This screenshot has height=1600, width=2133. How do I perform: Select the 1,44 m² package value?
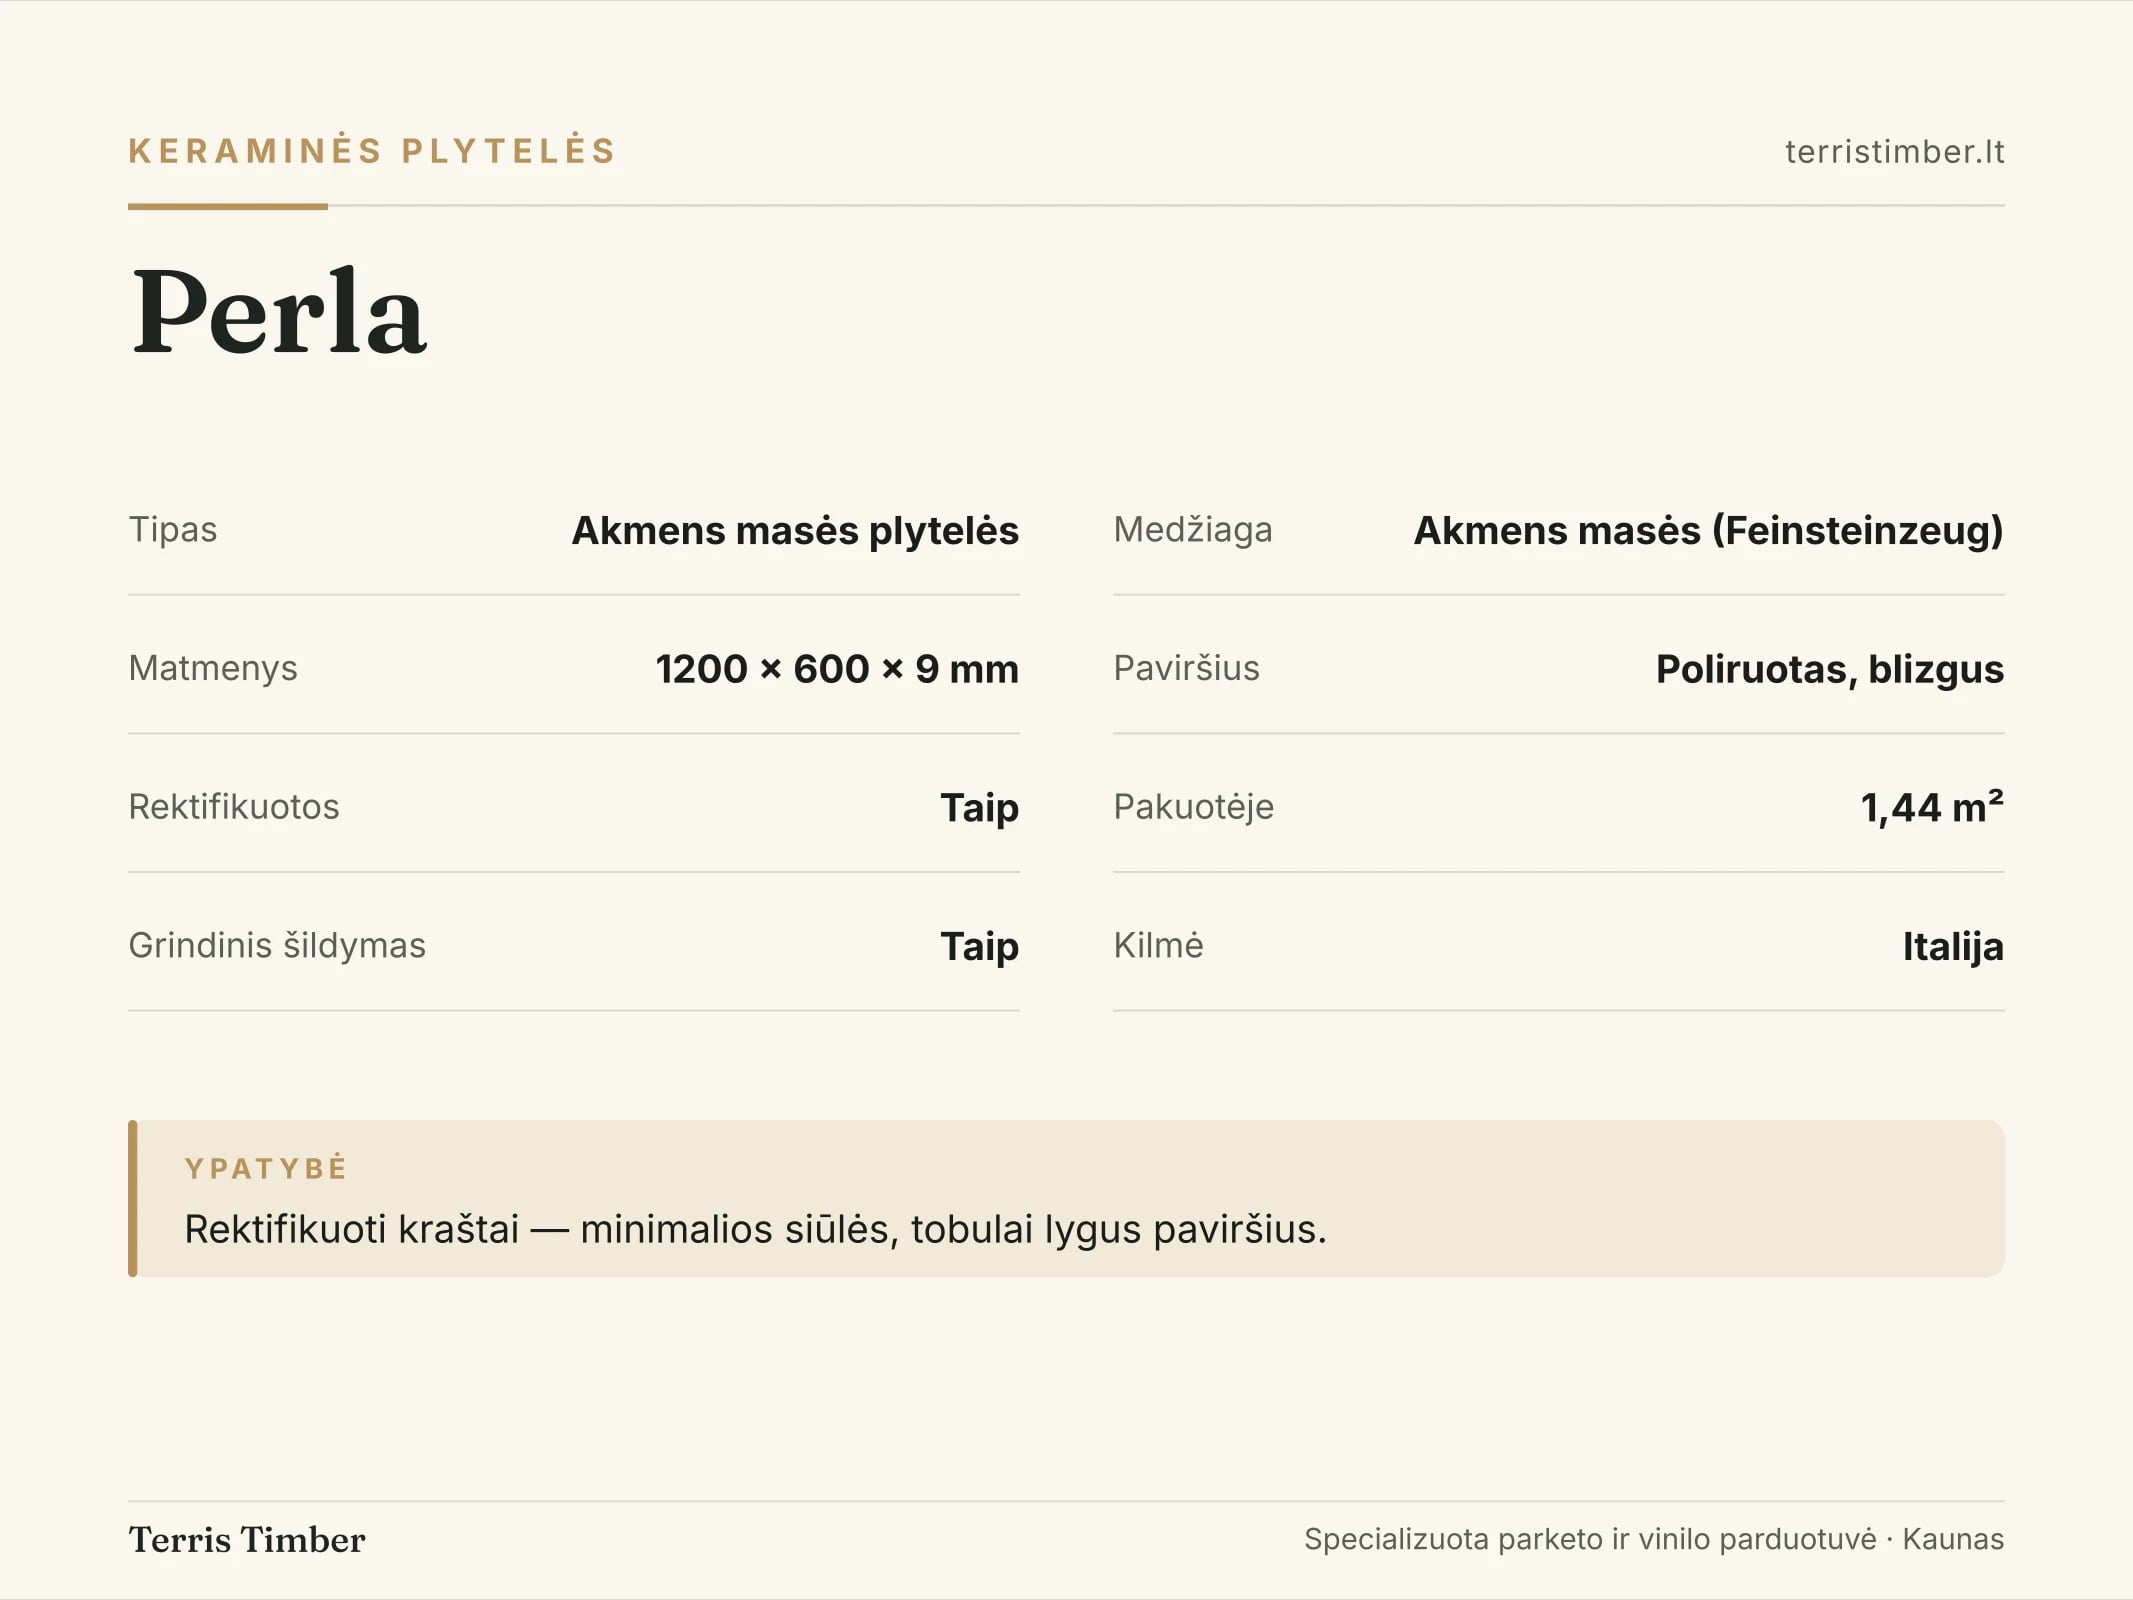(1932, 806)
